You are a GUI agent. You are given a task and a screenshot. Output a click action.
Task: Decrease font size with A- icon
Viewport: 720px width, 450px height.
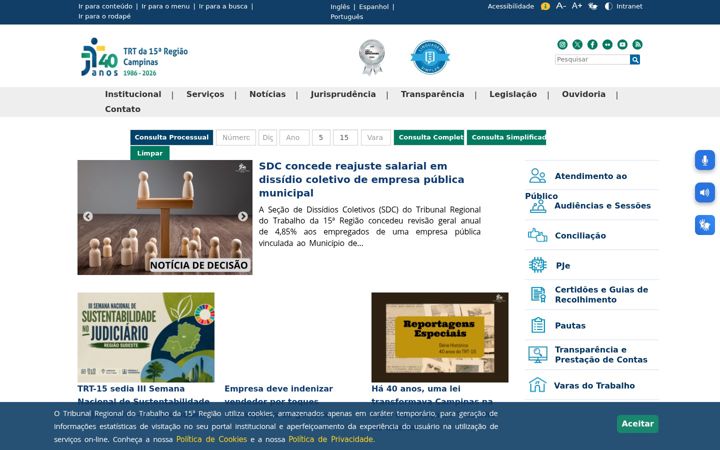point(560,6)
